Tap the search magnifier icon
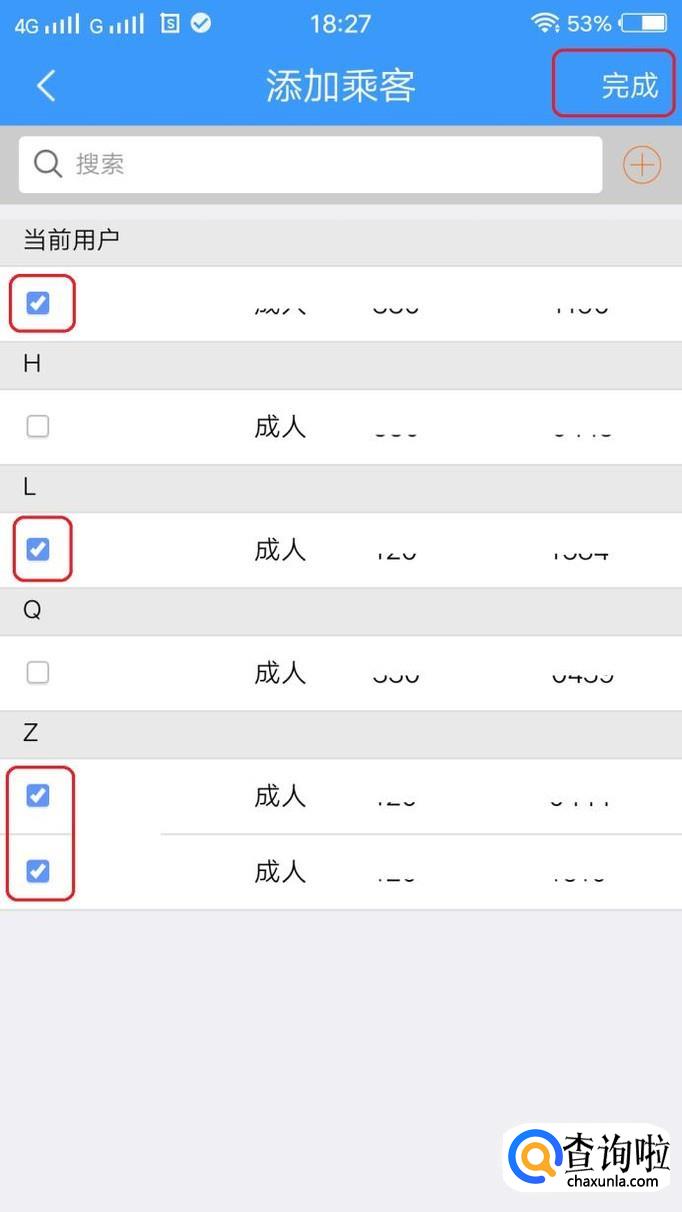This screenshot has height=1212, width=682. pos(48,164)
